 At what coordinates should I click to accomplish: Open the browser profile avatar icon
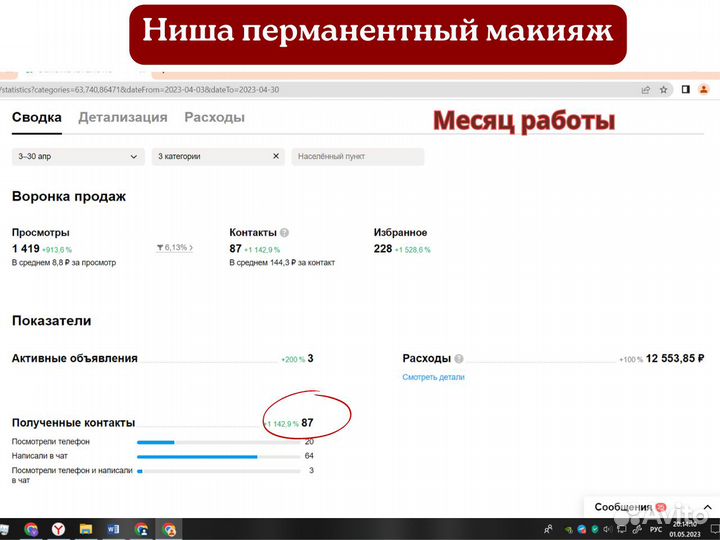pyautogui.click(x=703, y=90)
